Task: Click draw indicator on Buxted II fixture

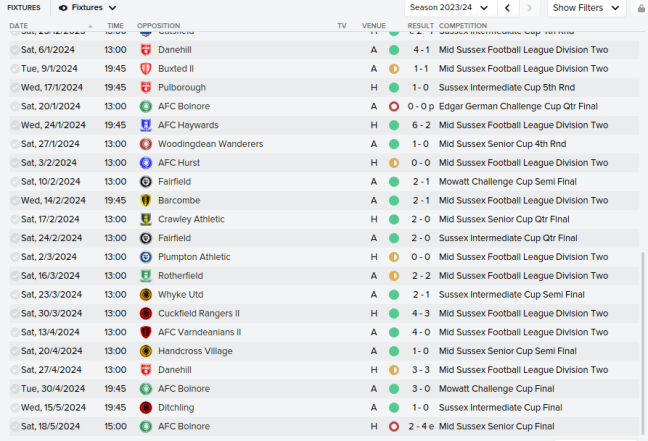Action: 394,69
